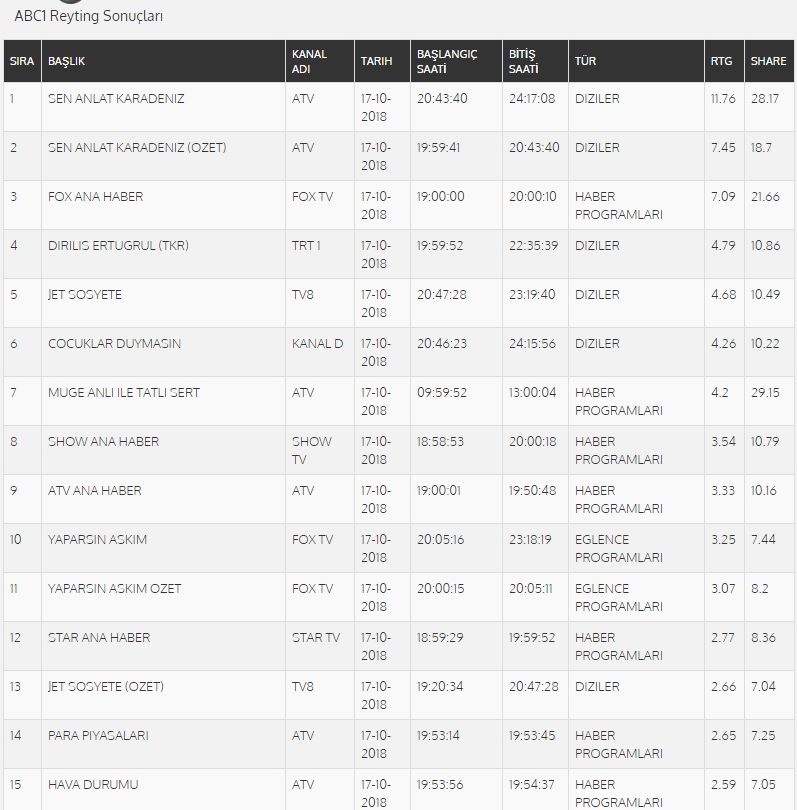Select the JET SOSYETE row title
Viewport: 797px width, 810px height.
pyautogui.click(x=85, y=294)
